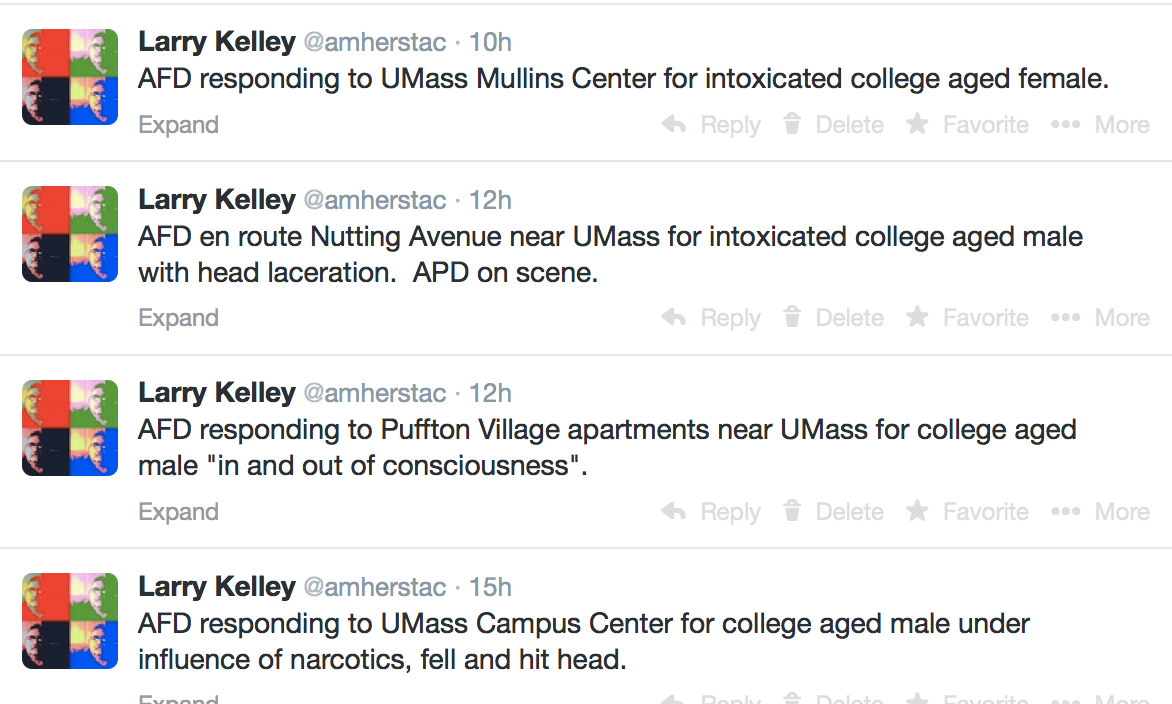Click Reply arrow icon on Mullins Center tweet

tap(674, 125)
